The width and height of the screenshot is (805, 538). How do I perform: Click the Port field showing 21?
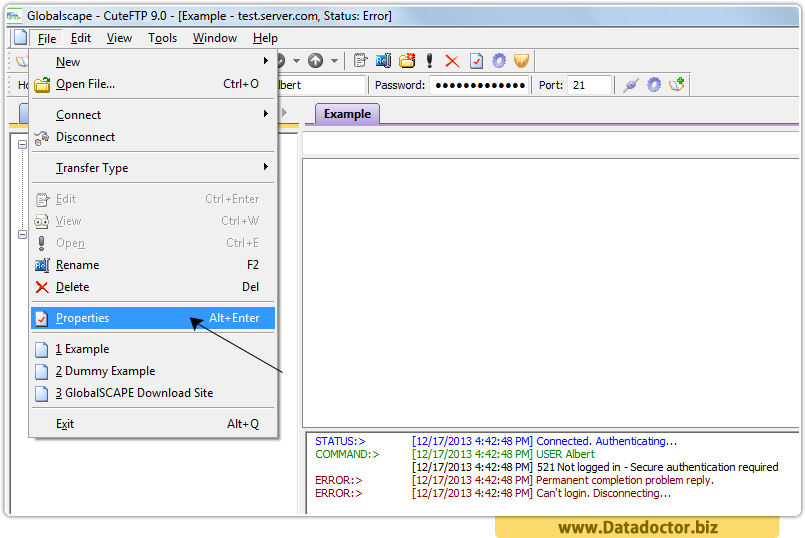590,85
